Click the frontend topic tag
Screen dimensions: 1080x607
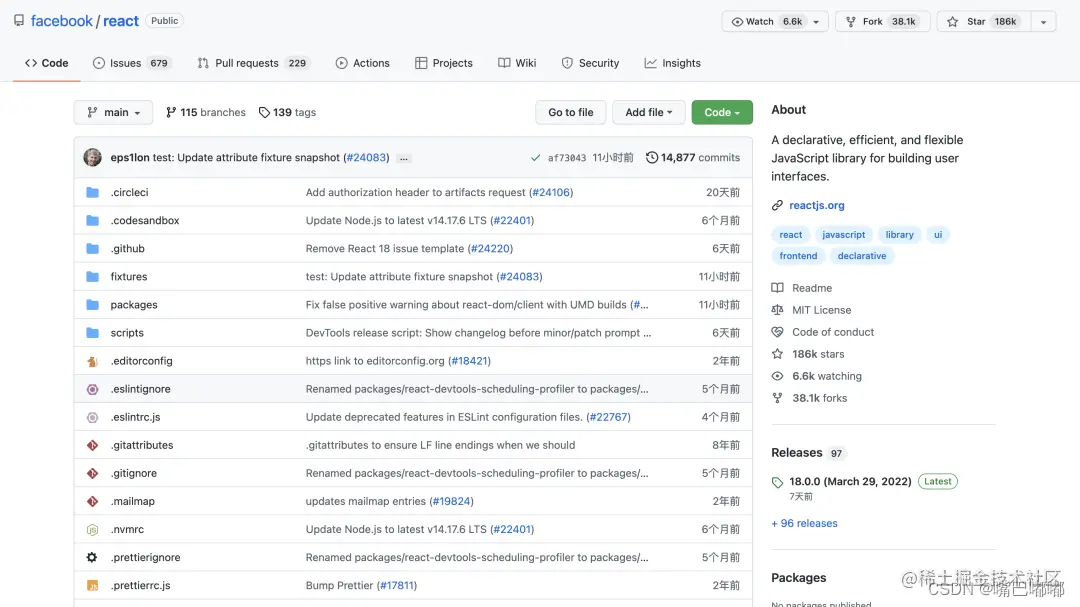point(798,256)
